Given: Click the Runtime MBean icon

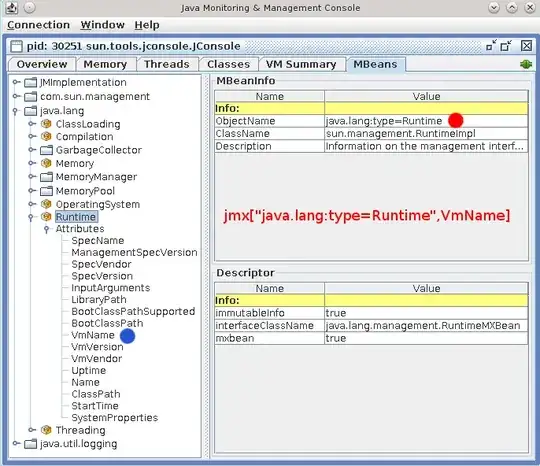Looking at the screenshot, I should pyautogui.click(x=46, y=217).
